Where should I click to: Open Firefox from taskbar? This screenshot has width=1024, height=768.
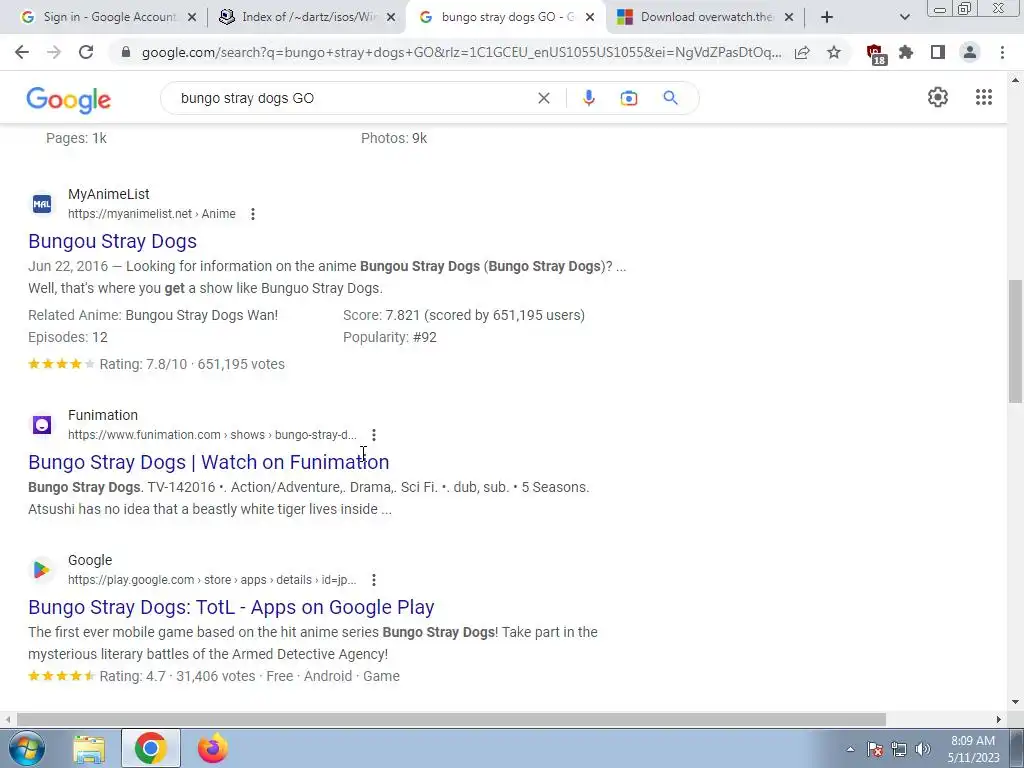[x=213, y=748]
